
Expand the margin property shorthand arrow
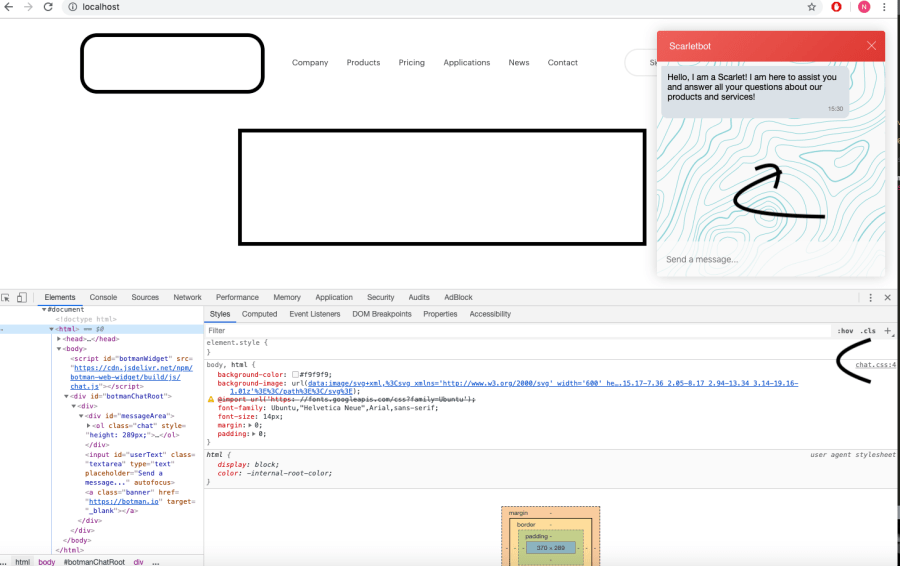point(250,425)
